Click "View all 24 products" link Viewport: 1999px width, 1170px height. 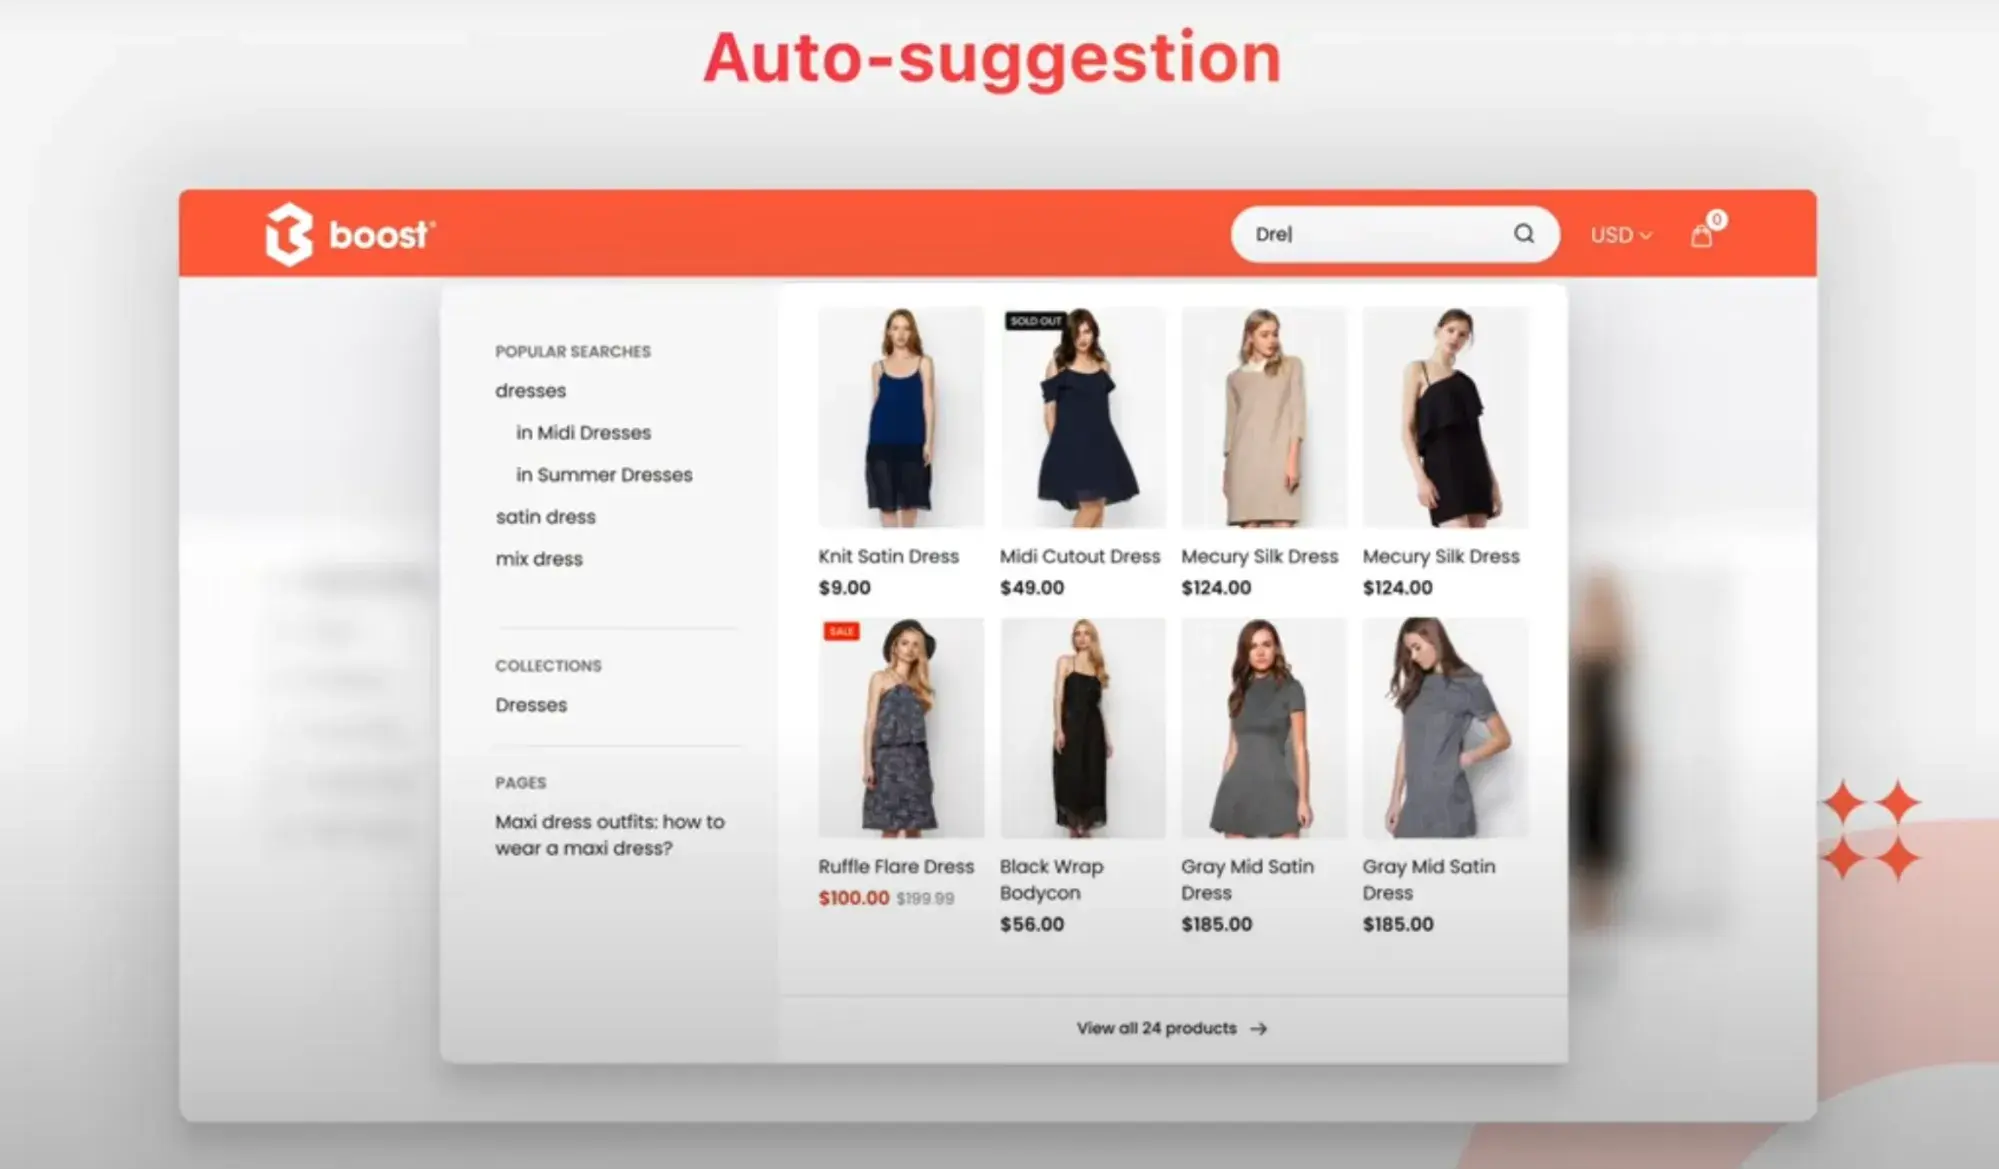click(1156, 1028)
